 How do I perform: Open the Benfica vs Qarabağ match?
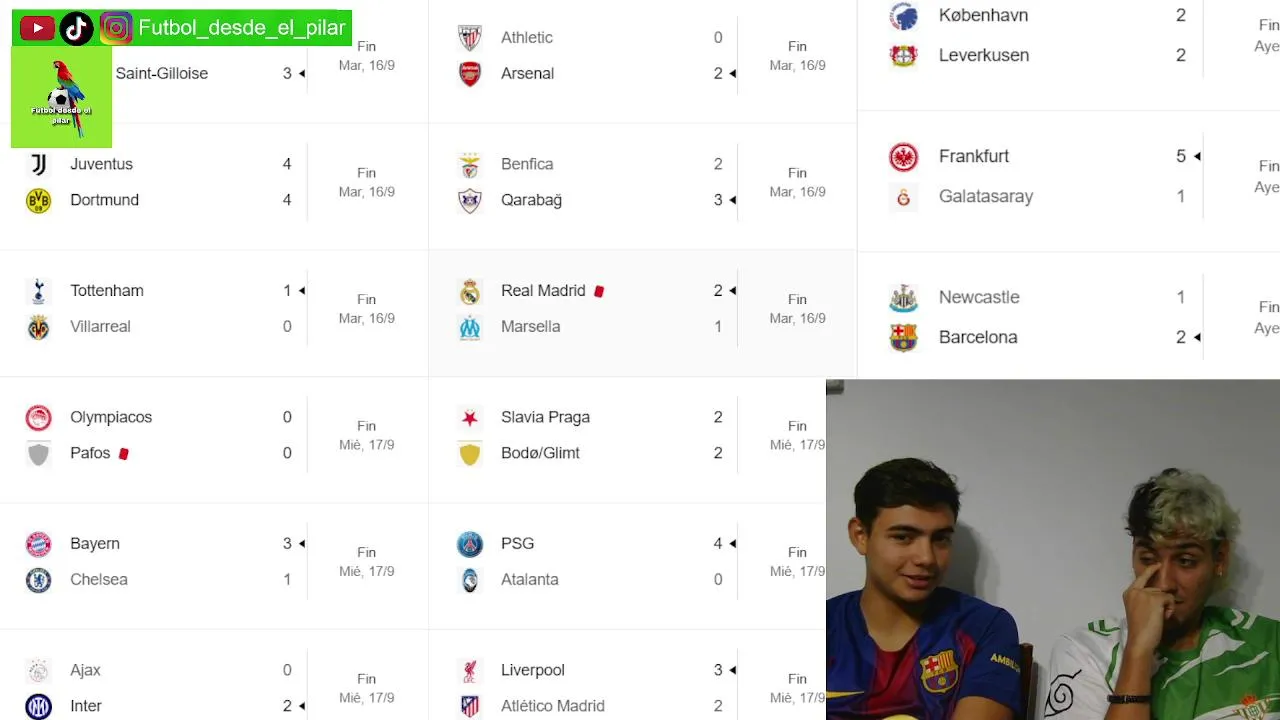642,186
